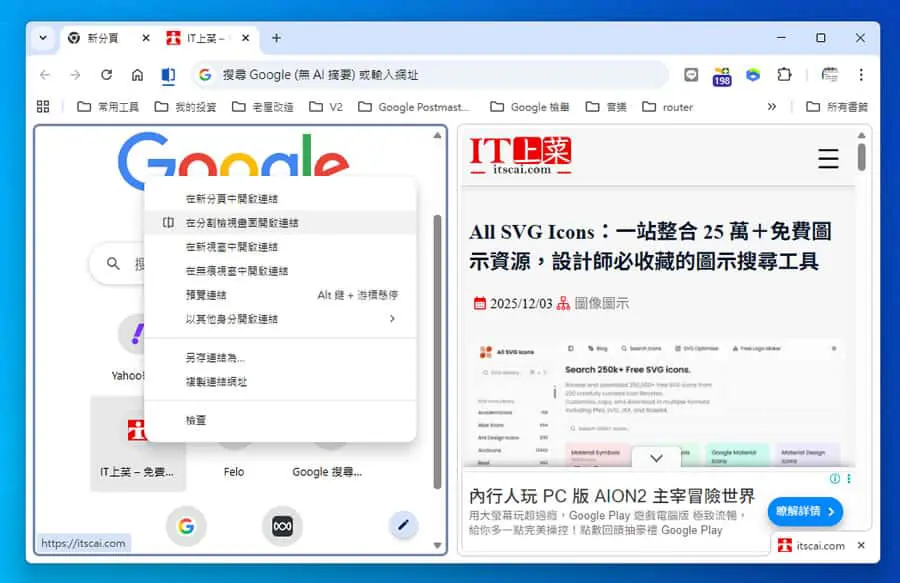This screenshot has height=583, width=900.
Task: Go to home page icon
Action: coord(137,75)
